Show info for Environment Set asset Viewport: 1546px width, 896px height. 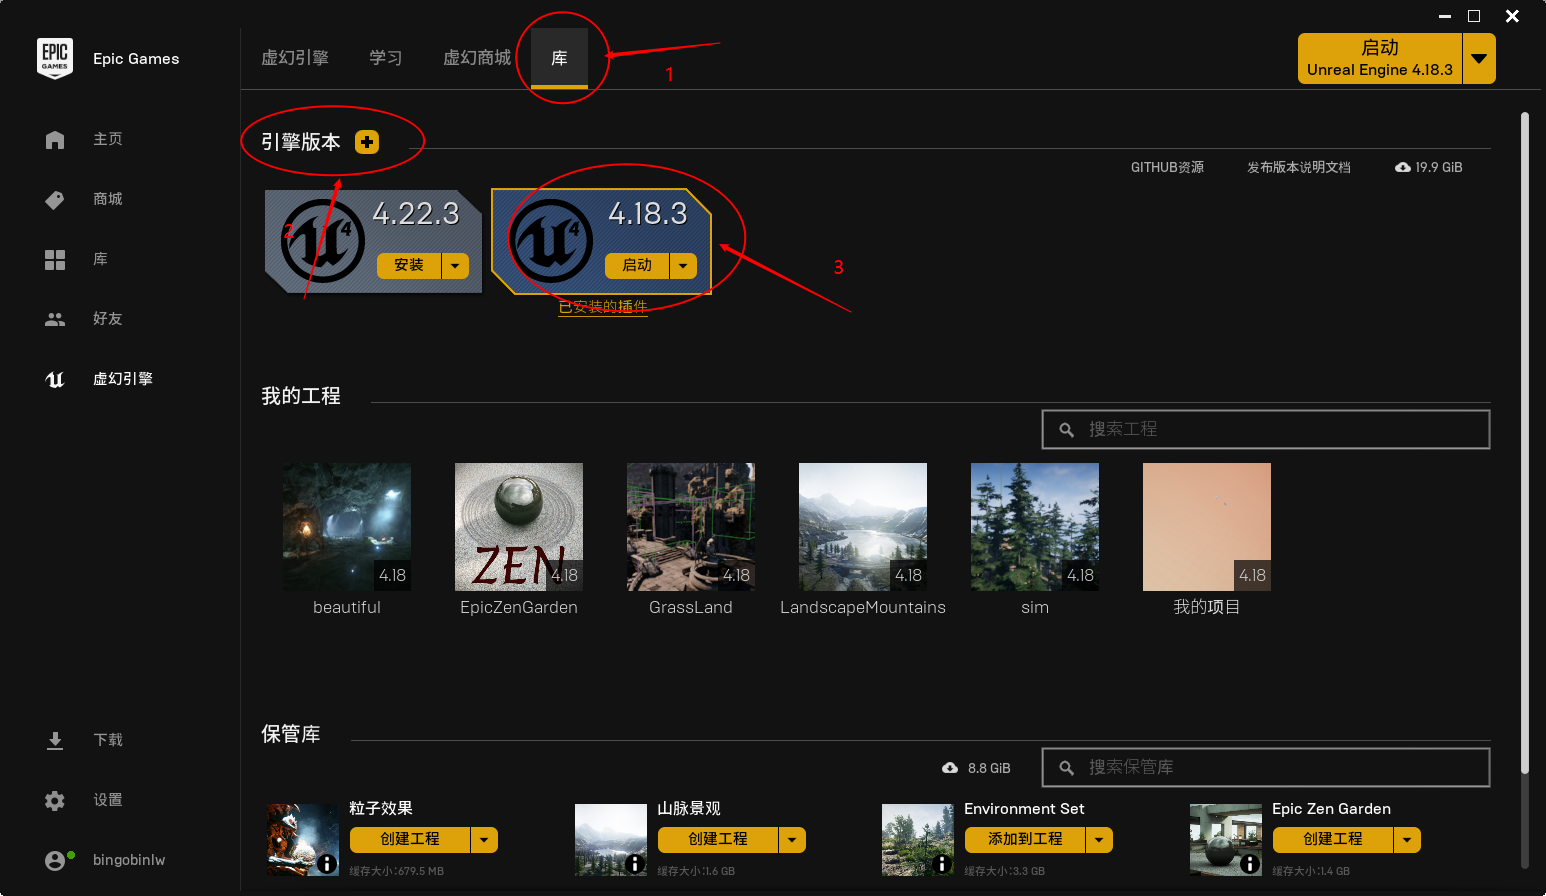[x=941, y=863]
